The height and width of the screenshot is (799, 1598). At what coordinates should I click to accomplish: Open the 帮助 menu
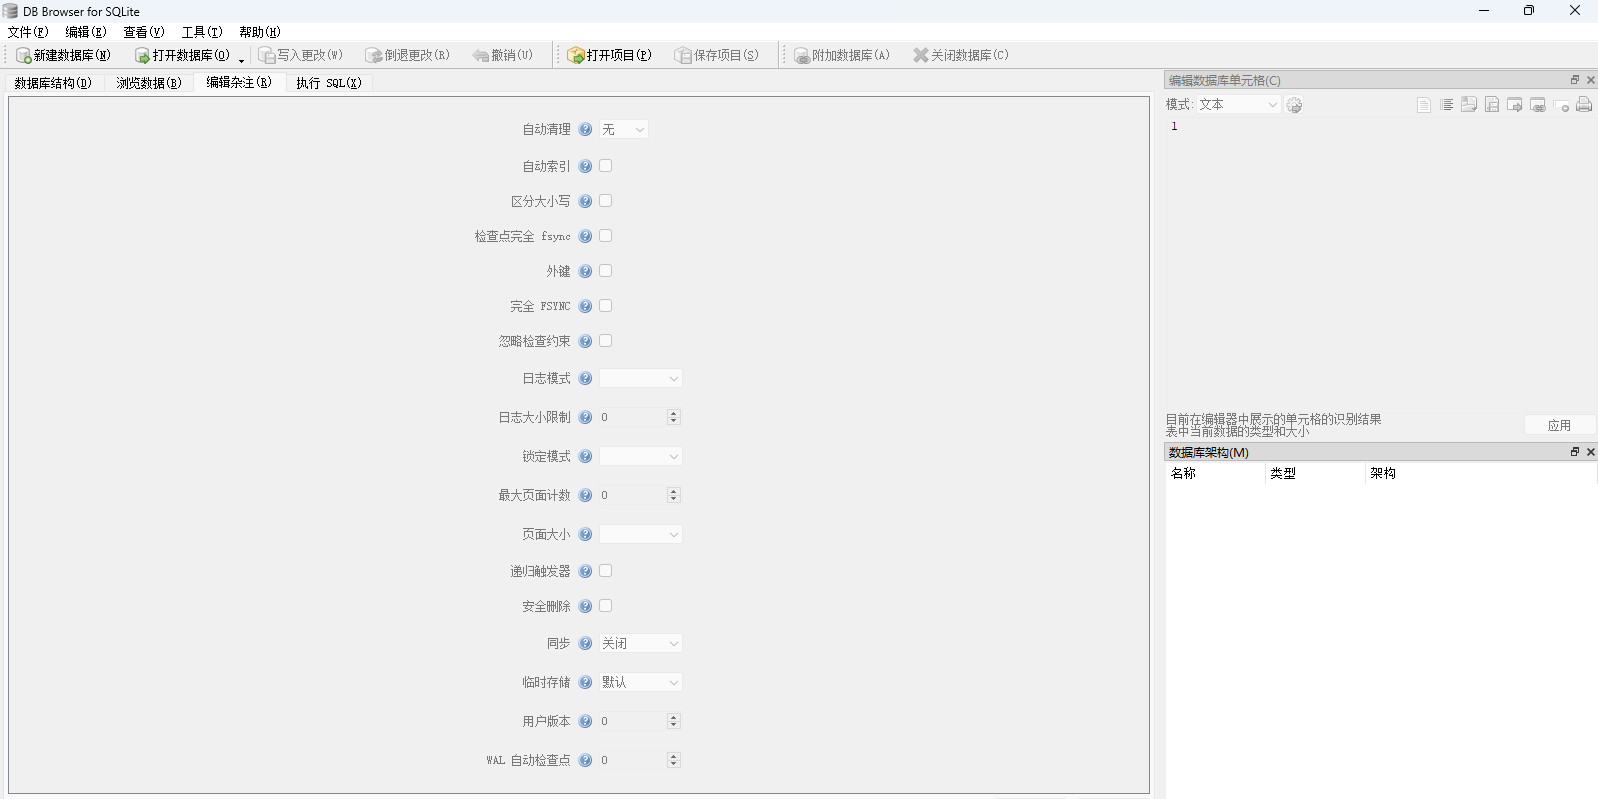click(x=260, y=32)
